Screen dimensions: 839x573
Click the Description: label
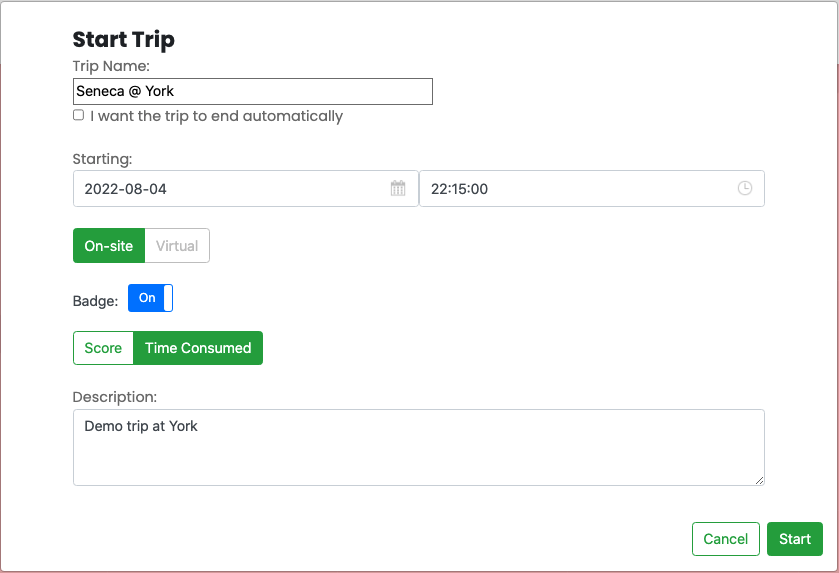click(115, 397)
